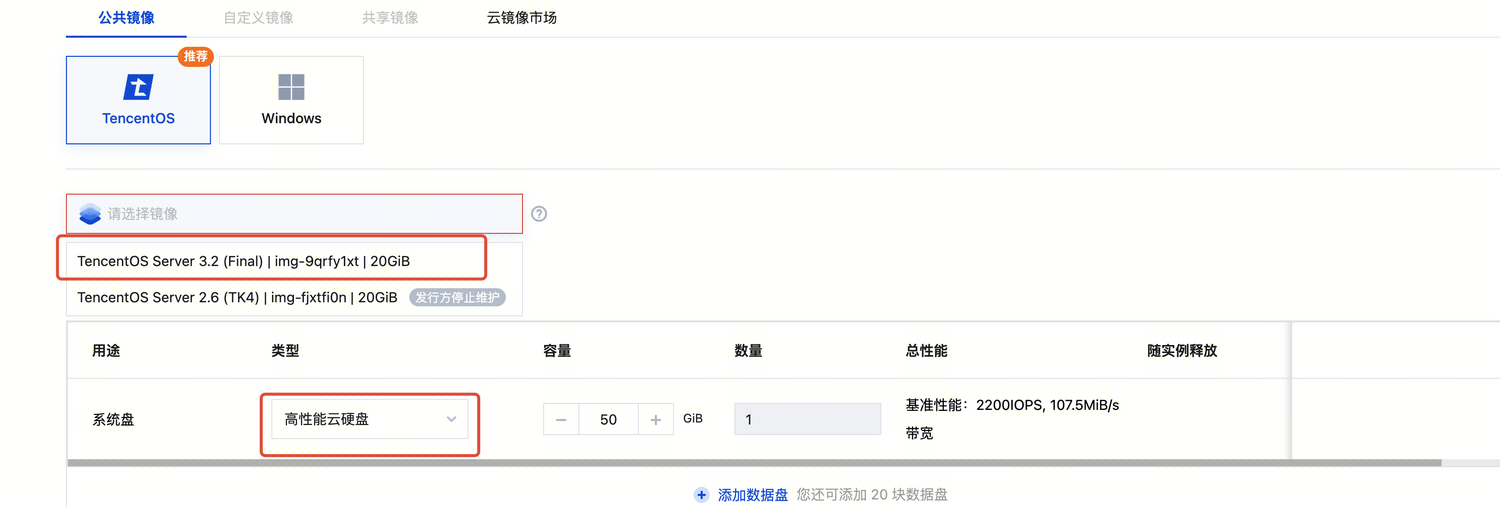Click the capacity field showing 50
1500x507 pixels.
click(x=608, y=420)
